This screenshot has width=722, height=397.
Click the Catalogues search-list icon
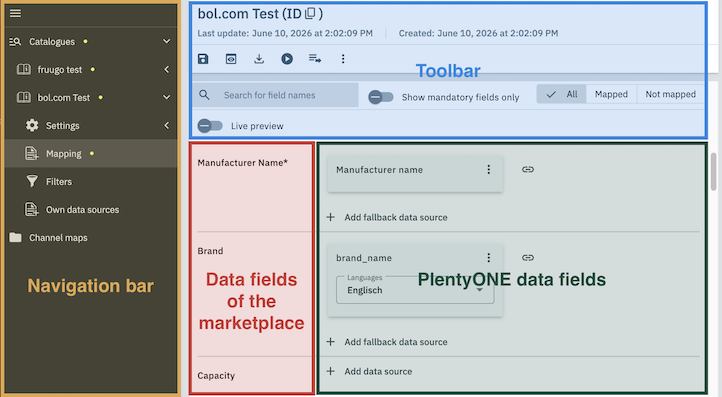pos(15,42)
